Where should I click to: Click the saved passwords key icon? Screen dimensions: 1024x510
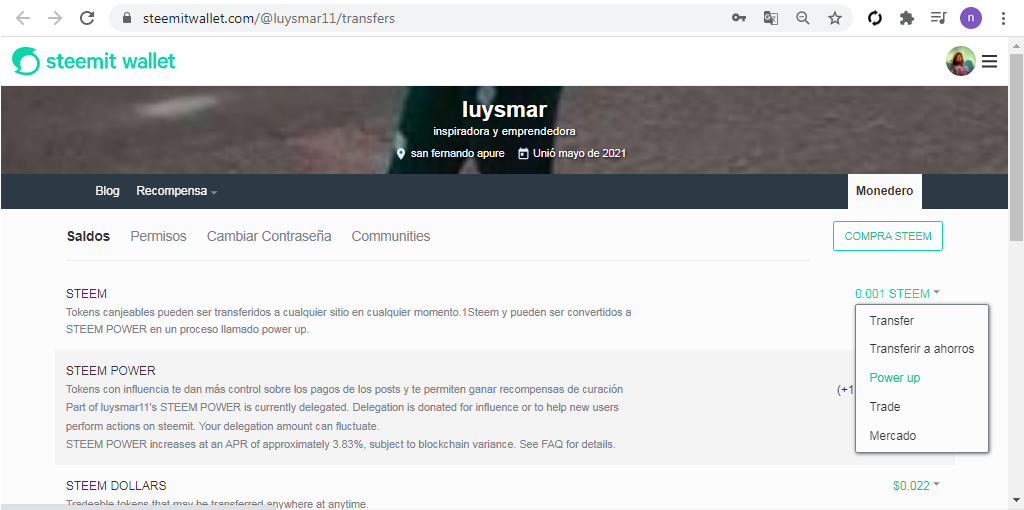pyautogui.click(x=739, y=18)
